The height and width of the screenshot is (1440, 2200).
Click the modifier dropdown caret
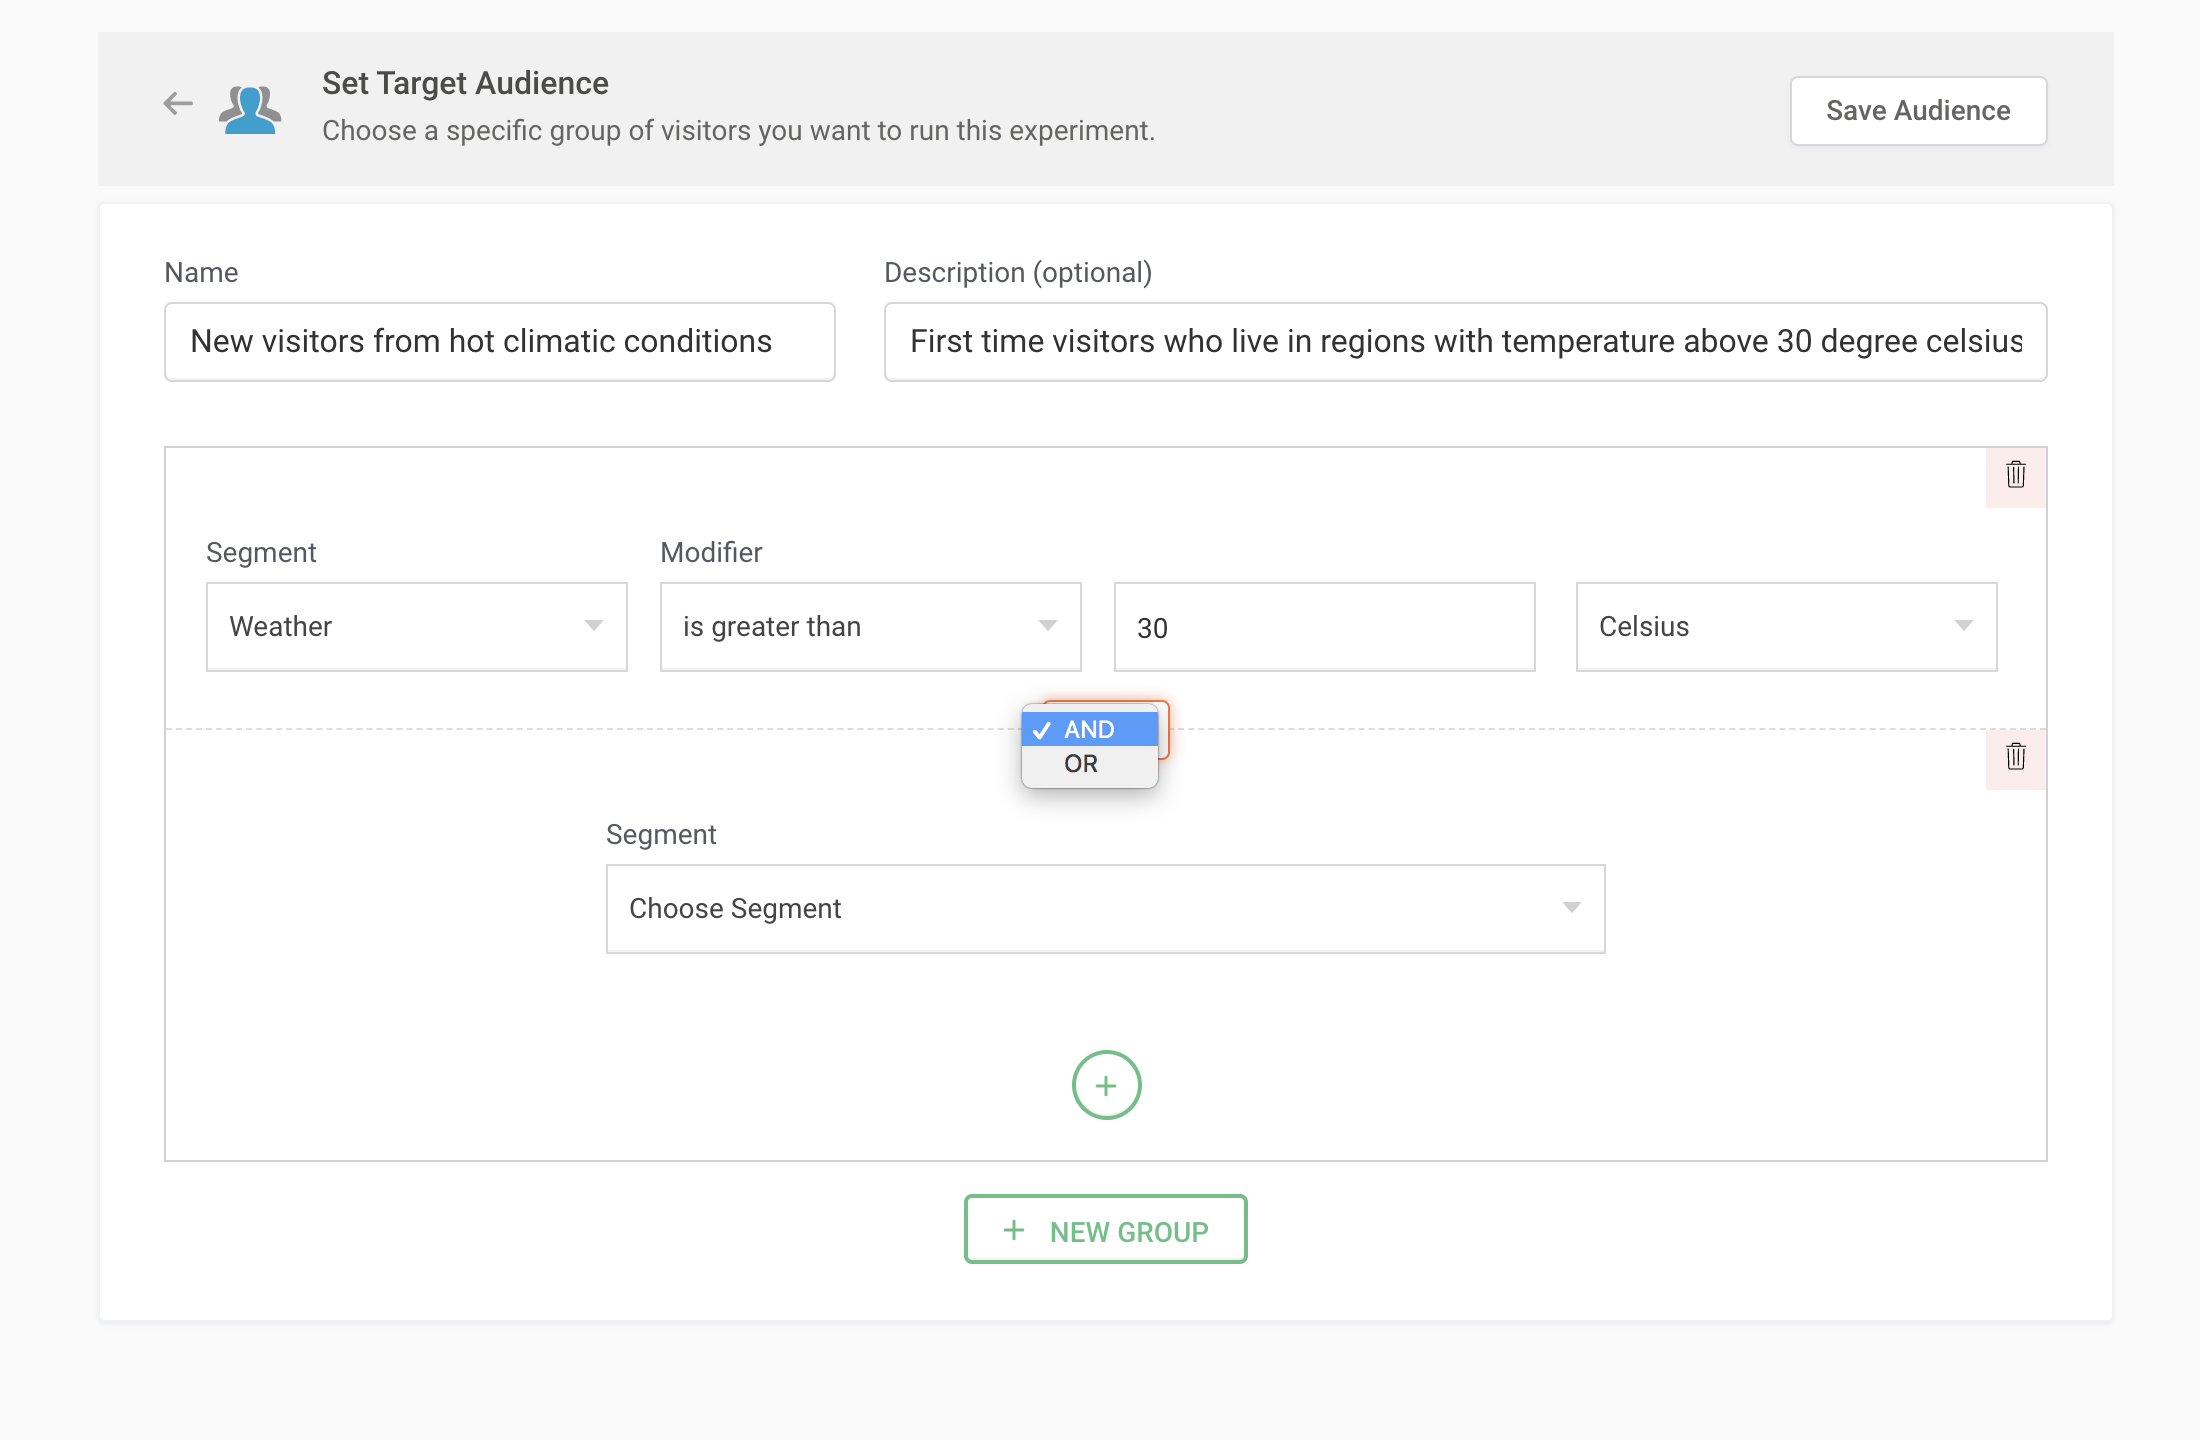coord(1048,626)
